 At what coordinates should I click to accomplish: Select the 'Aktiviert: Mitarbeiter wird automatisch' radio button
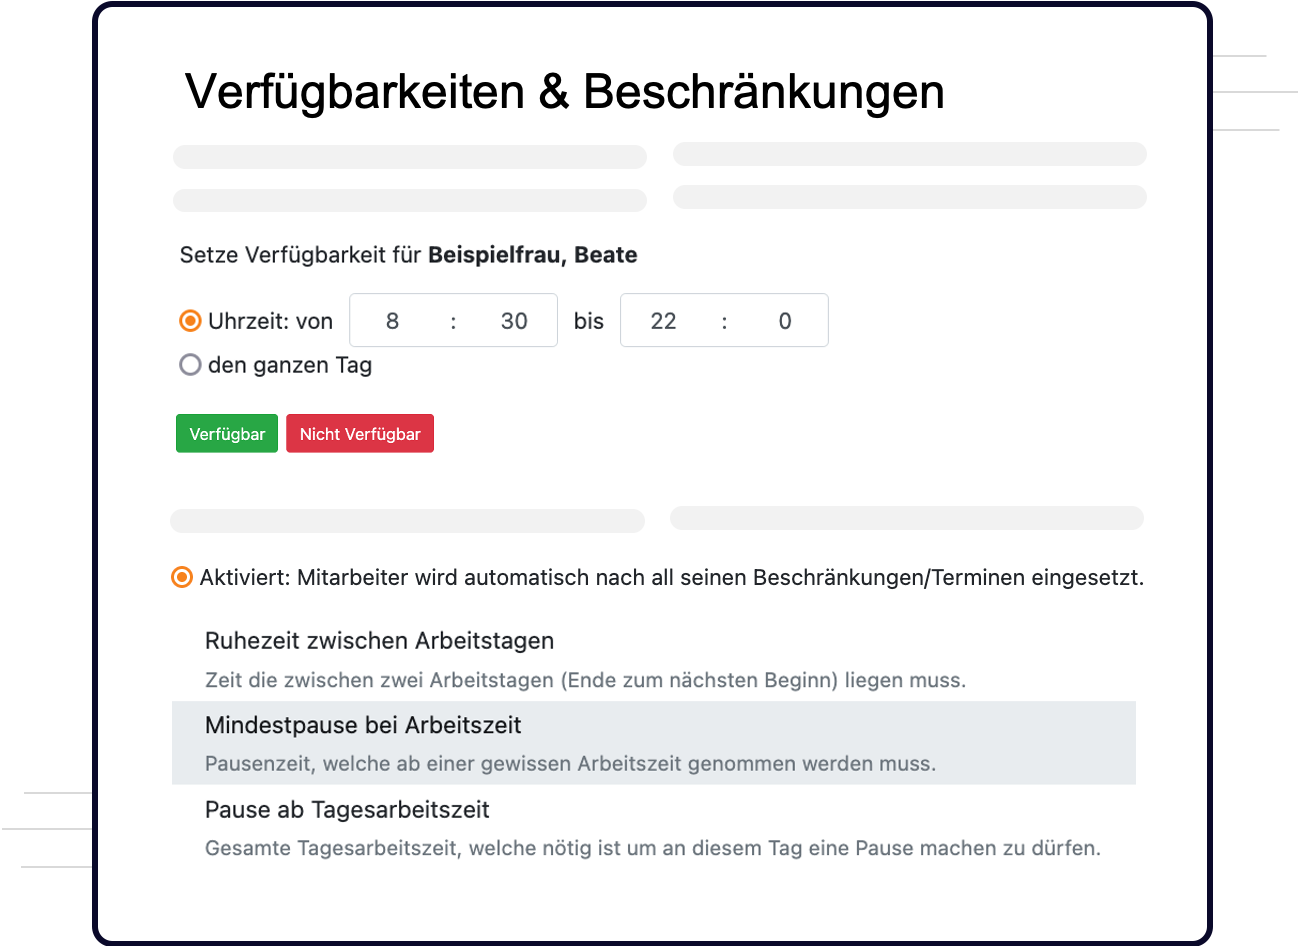point(181,577)
